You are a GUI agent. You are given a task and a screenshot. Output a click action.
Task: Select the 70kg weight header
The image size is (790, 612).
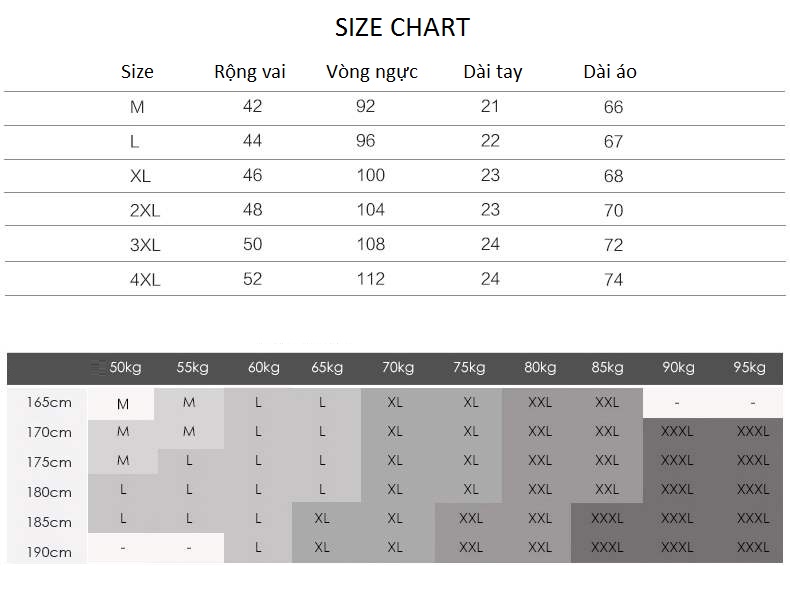[397, 368]
